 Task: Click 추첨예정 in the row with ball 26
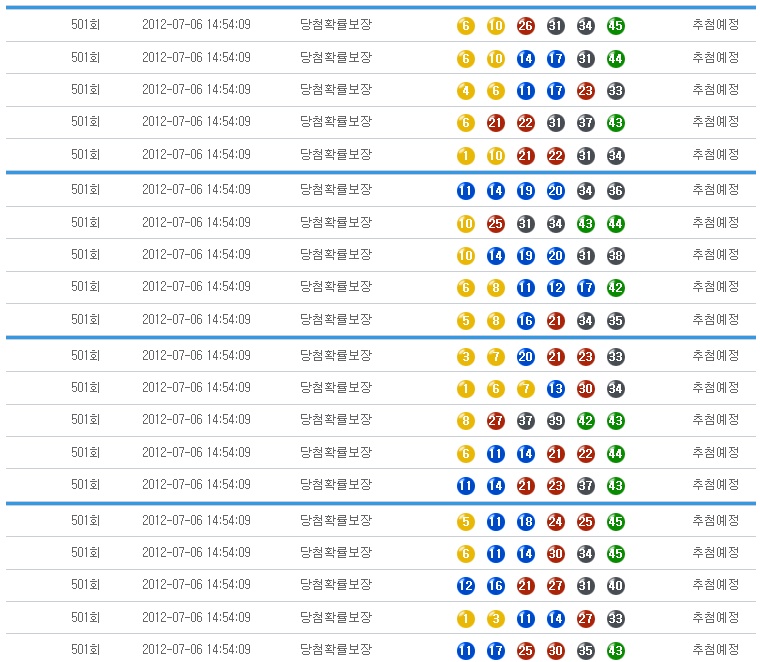[715, 24]
